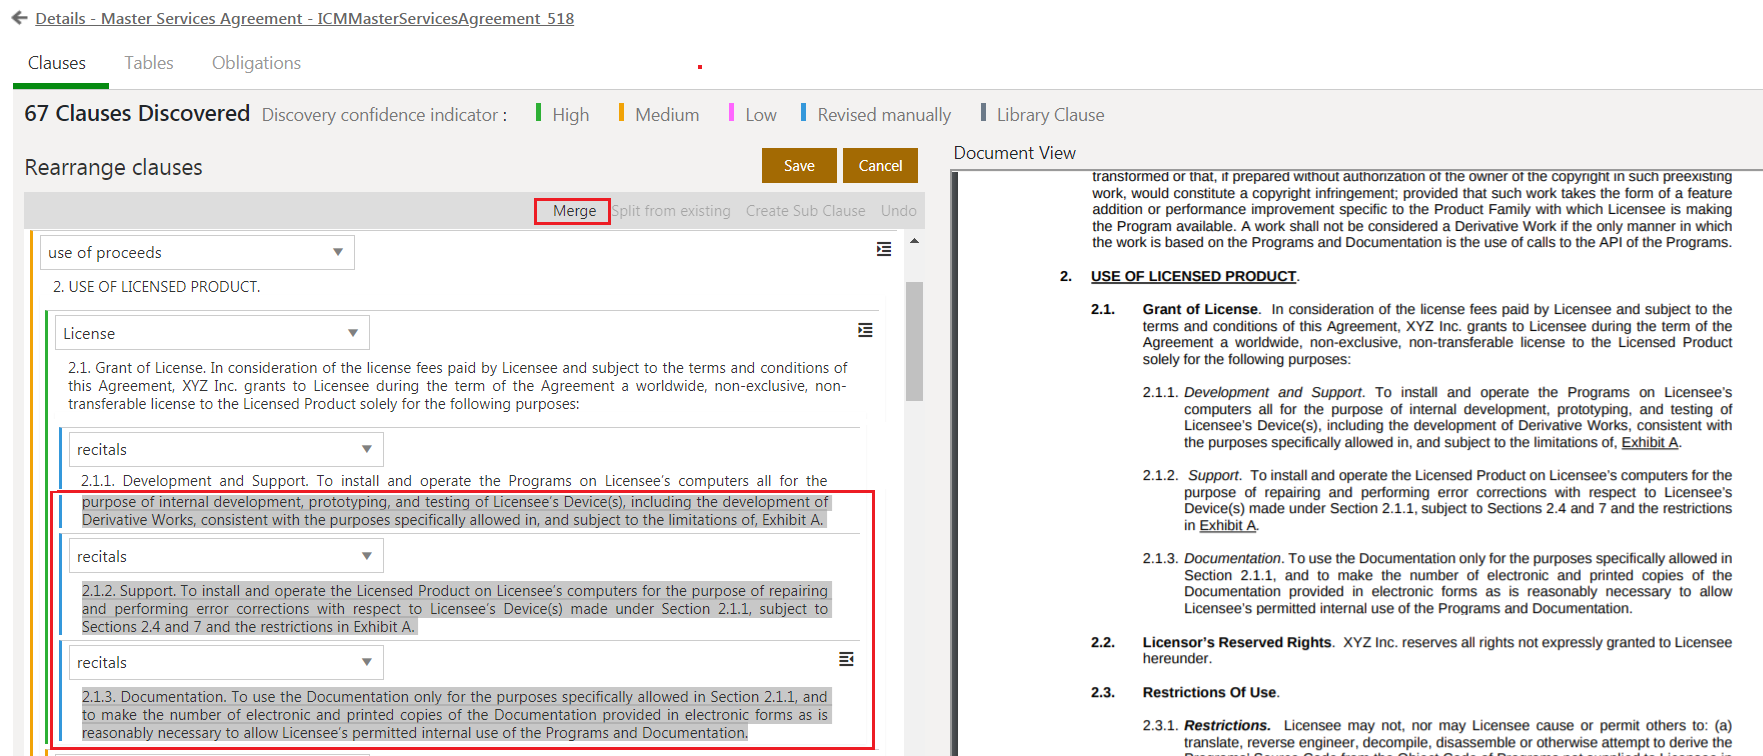This screenshot has width=1763, height=756.
Task: Click outdent icon on clause 2.1.3 Documentation
Action: [846, 659]
